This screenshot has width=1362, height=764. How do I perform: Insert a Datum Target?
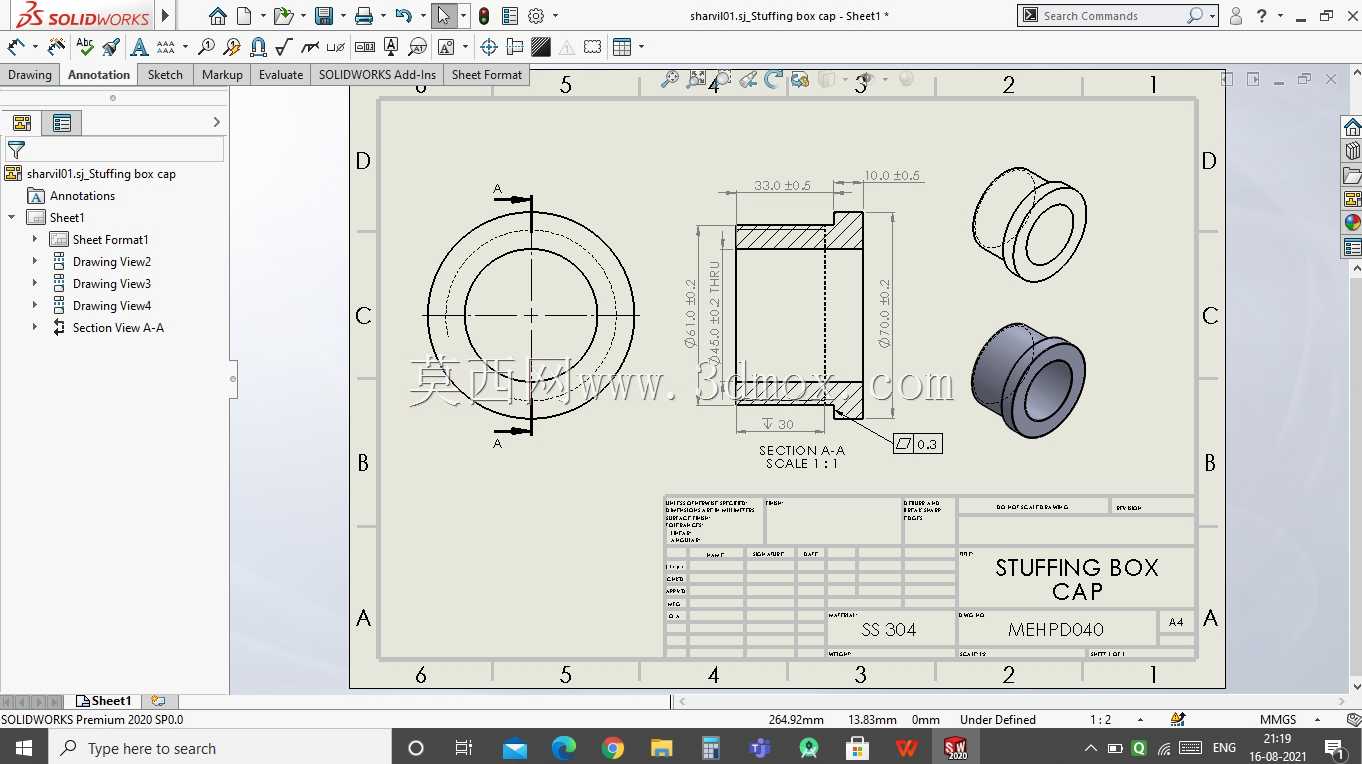417,47
